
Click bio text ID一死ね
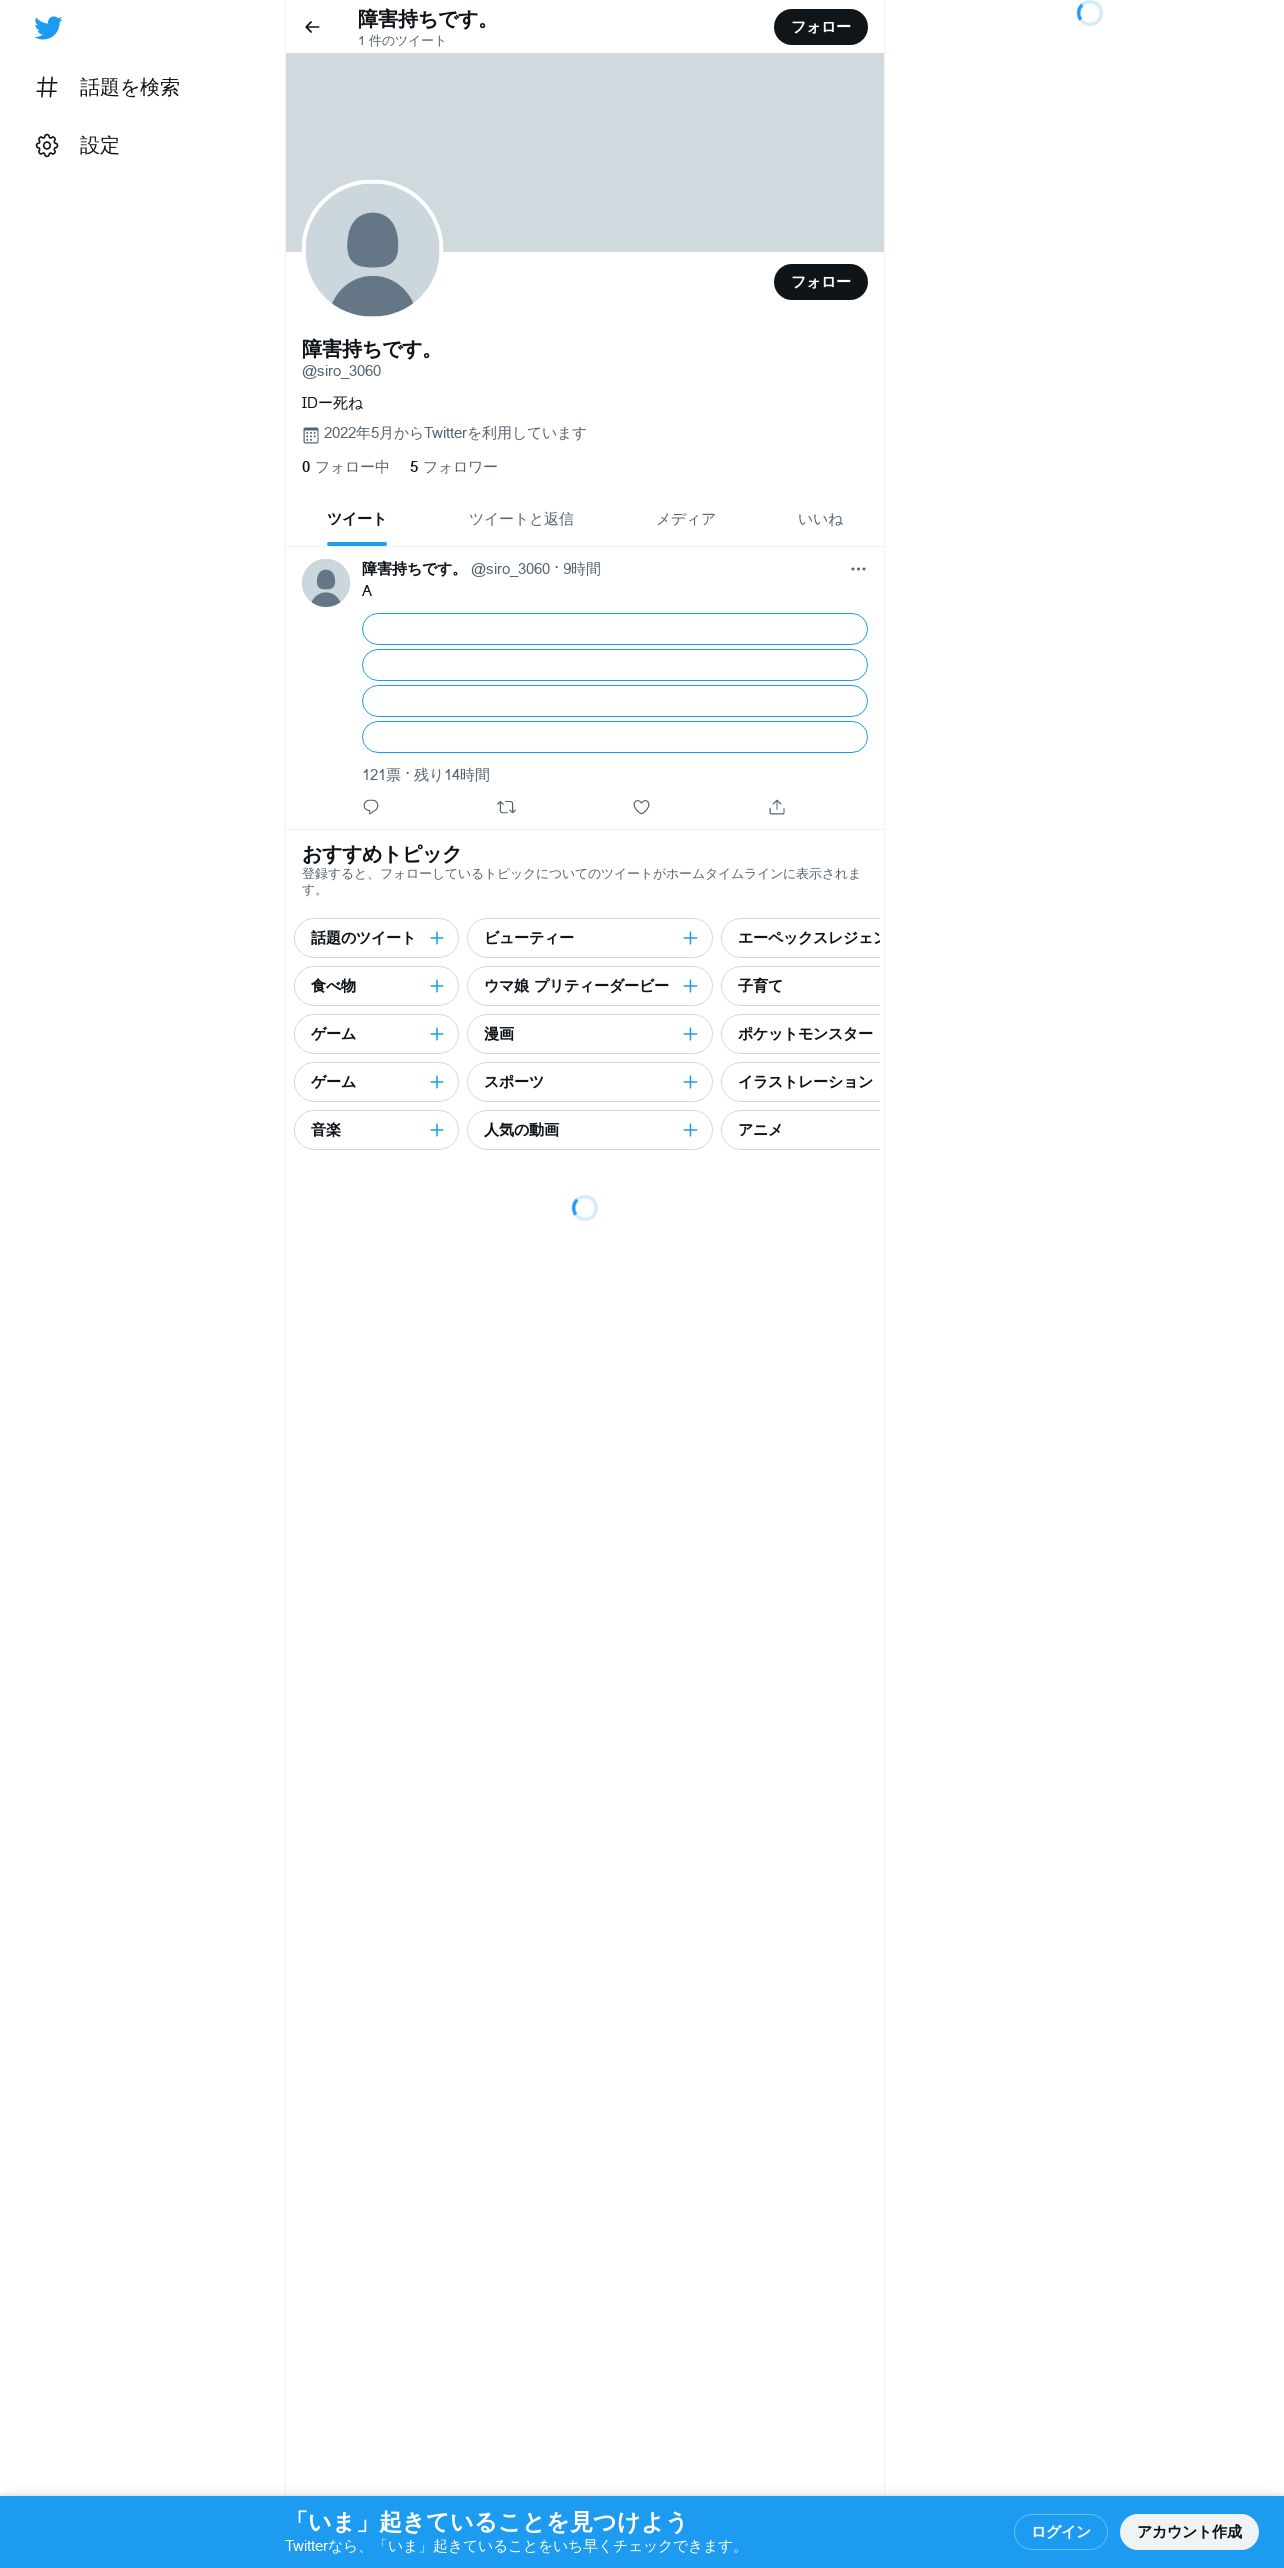click(332, 403)
